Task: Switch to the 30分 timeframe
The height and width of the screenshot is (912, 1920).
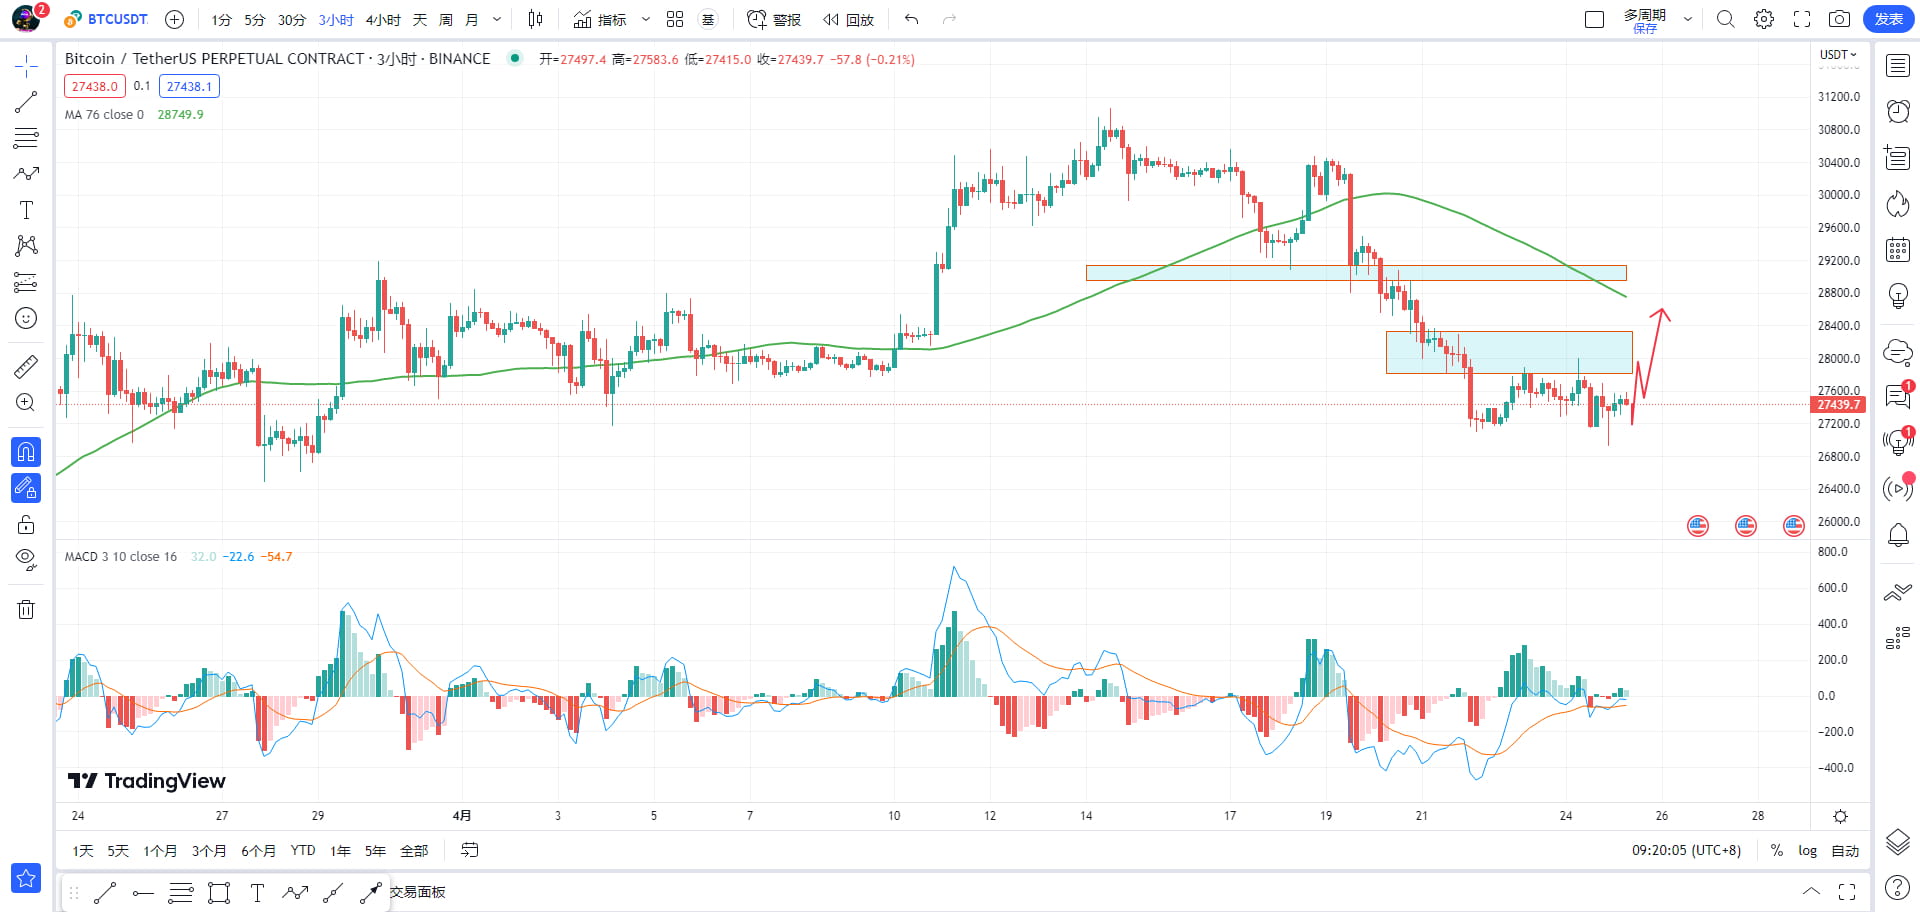Action: (291, 20)
